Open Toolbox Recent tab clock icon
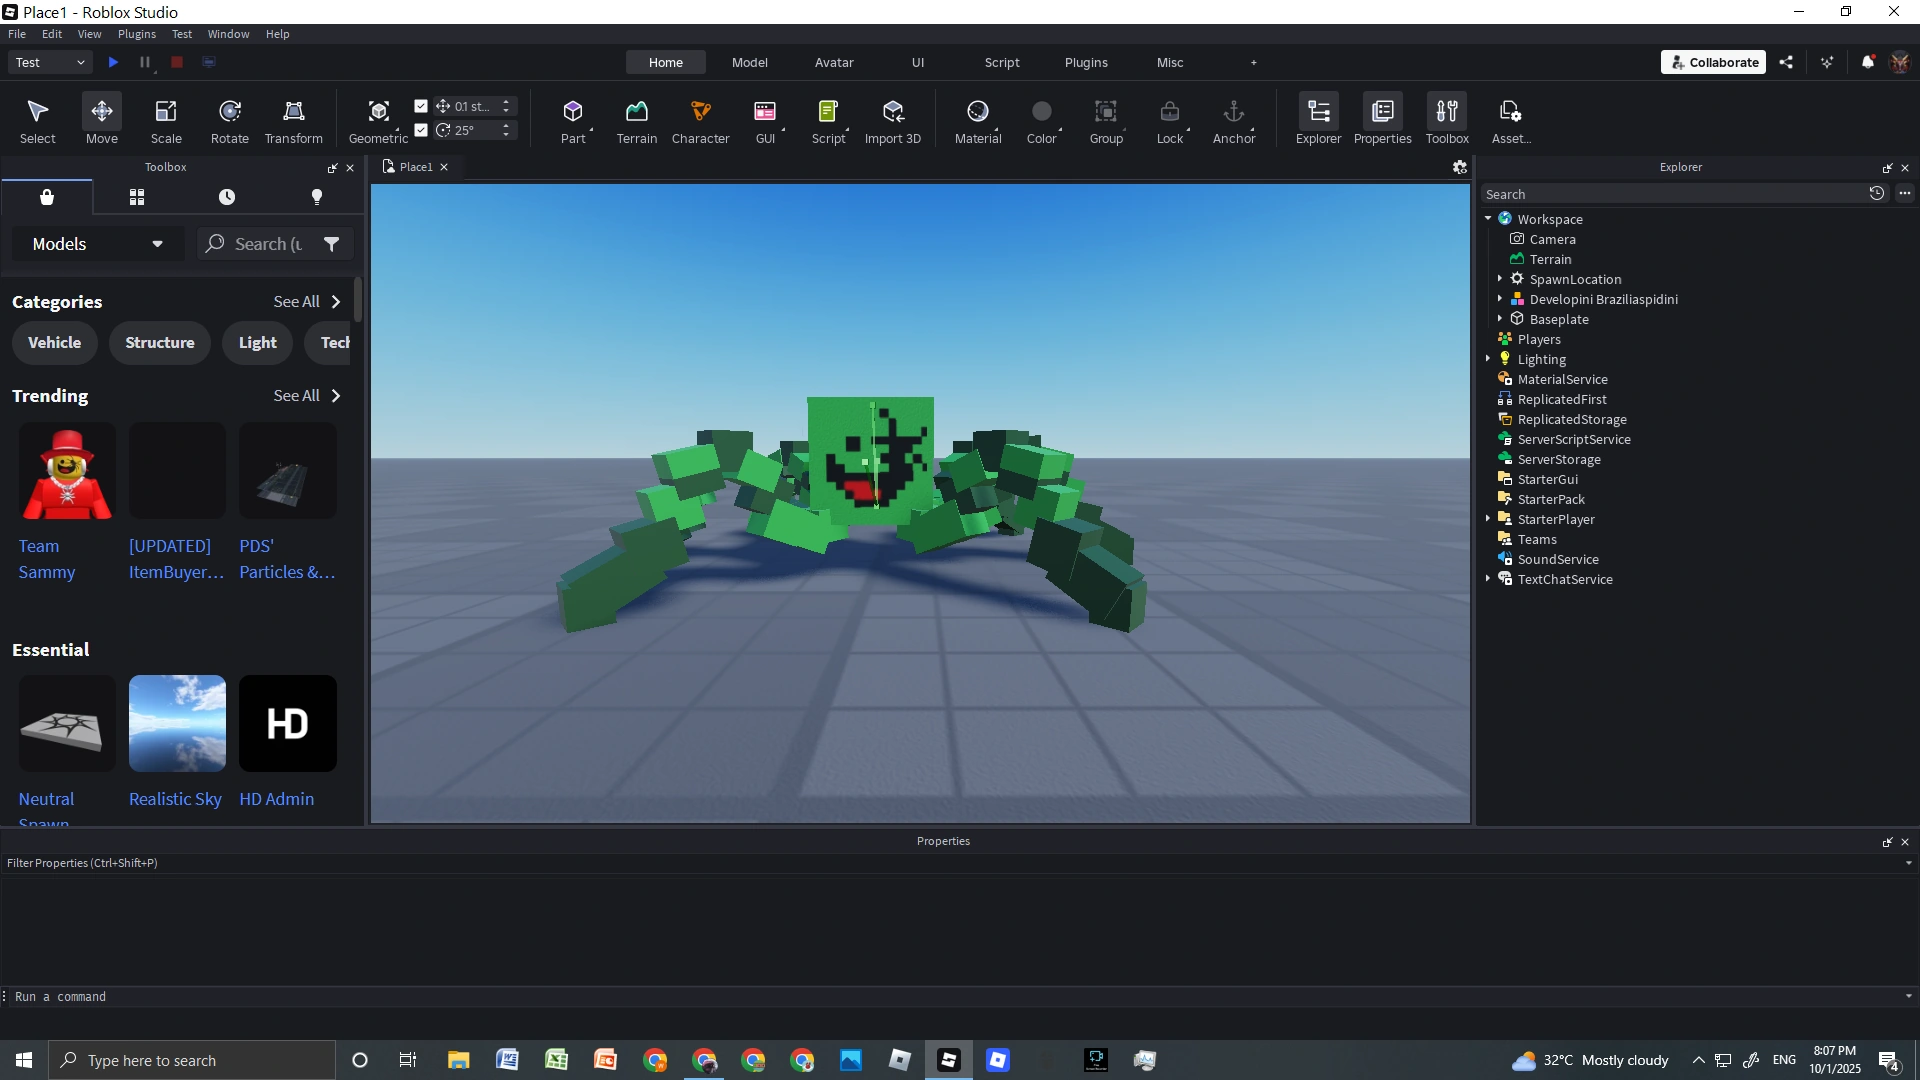This screenshot has height=1080, width=1920. tap(227, 197)
